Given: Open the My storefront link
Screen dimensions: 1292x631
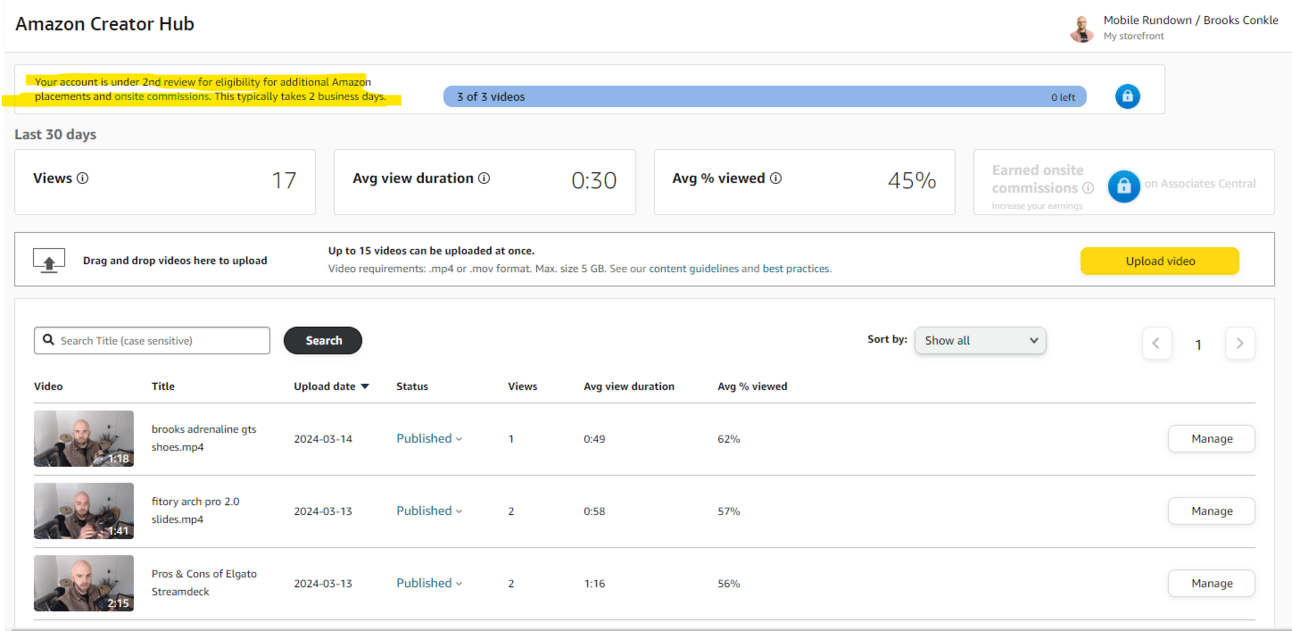Looking at the screenshot, I should click(x=1133, y=36).
